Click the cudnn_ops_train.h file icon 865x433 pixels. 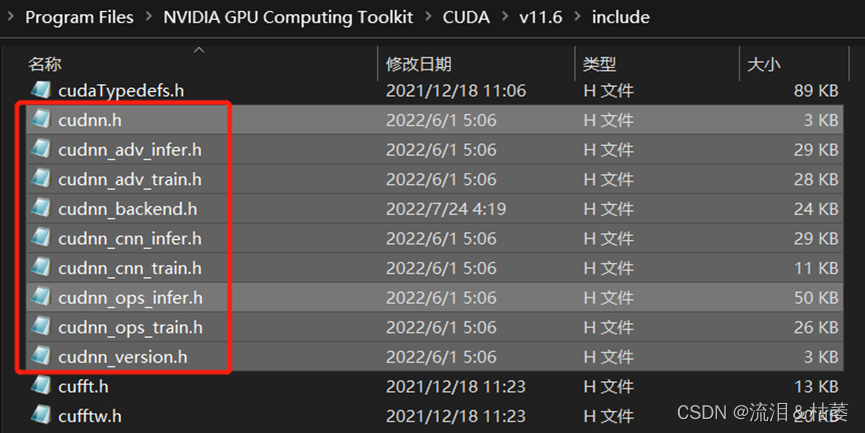click(x=41, y=327)
